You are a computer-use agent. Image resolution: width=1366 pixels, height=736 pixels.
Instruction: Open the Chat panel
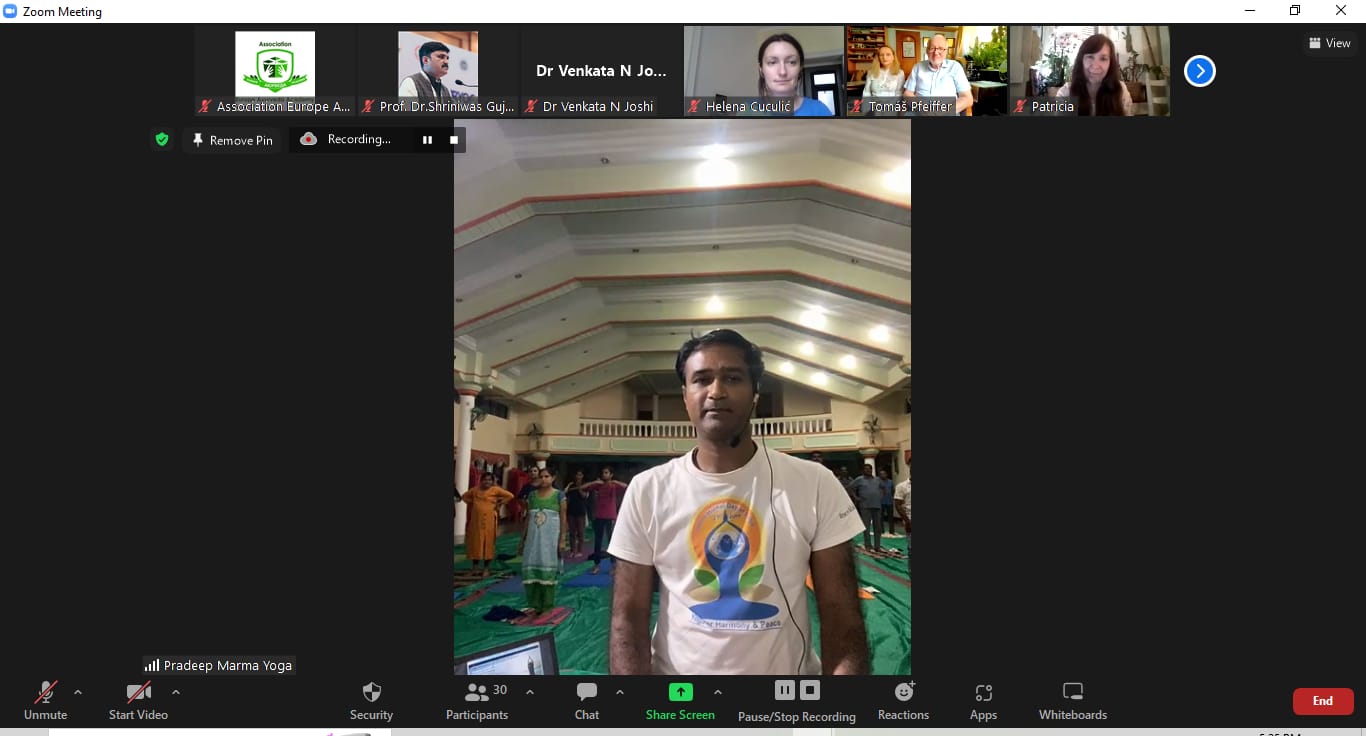tap(587, 700)
